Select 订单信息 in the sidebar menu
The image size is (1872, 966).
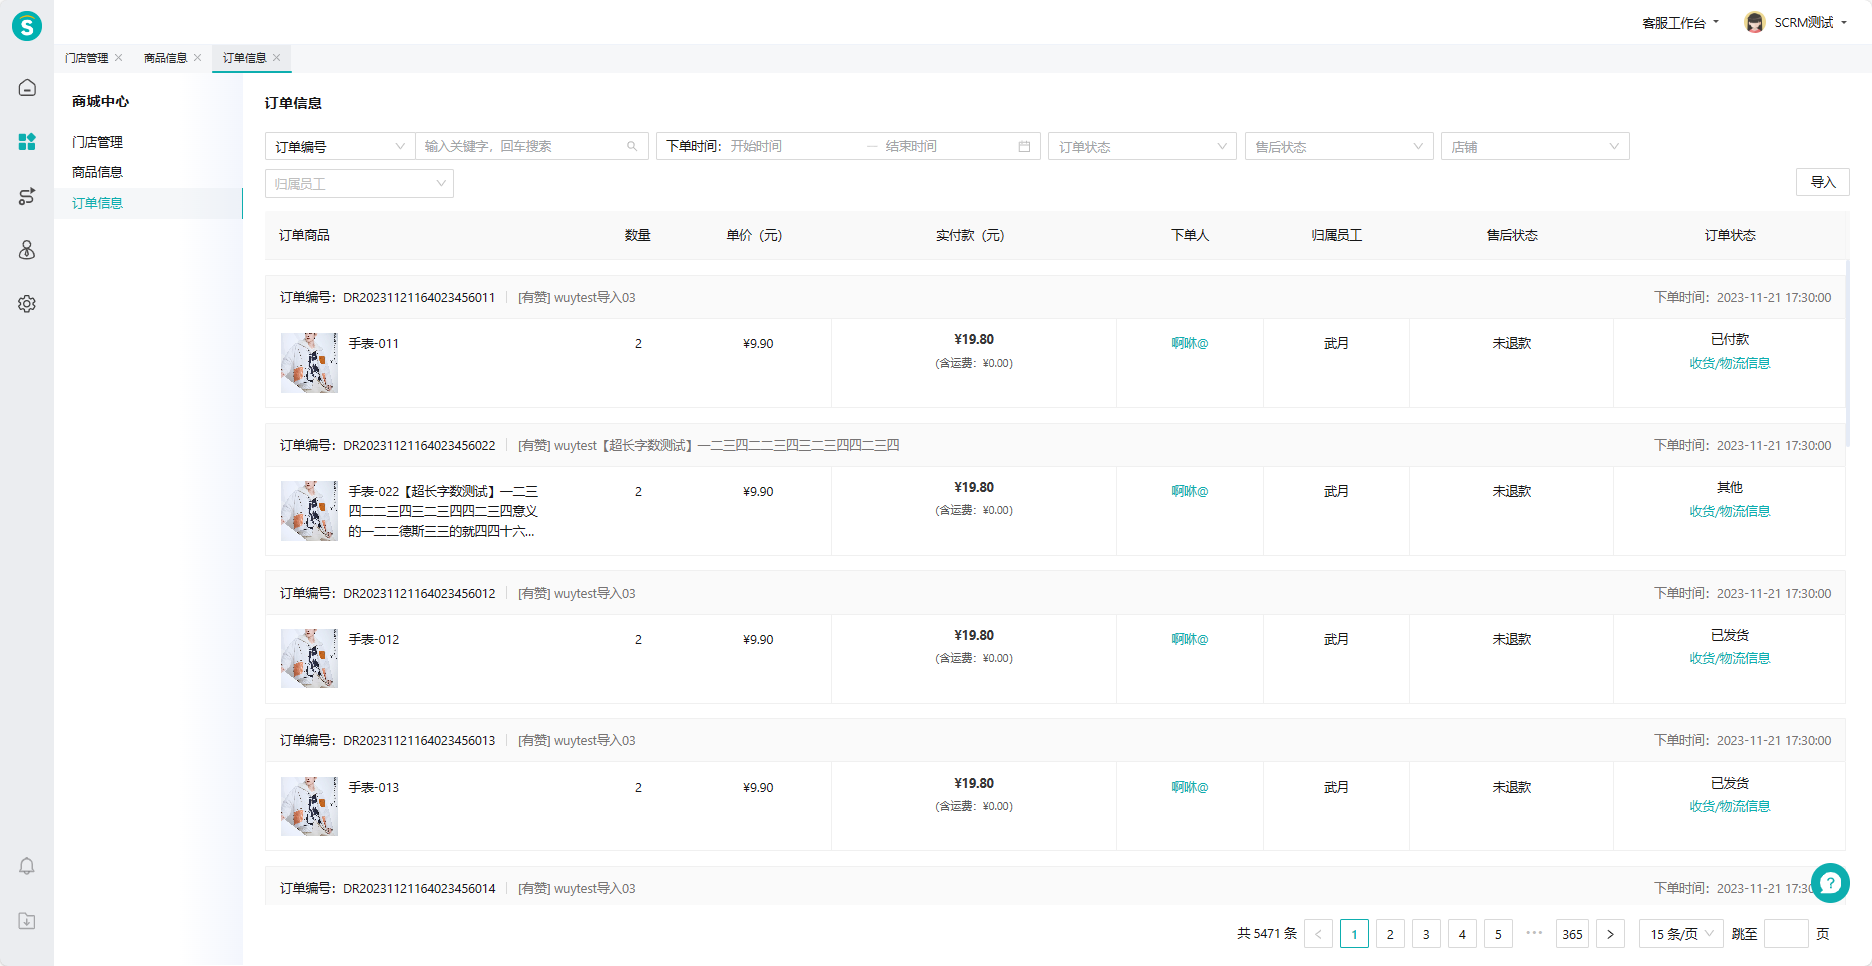(148, 203)
